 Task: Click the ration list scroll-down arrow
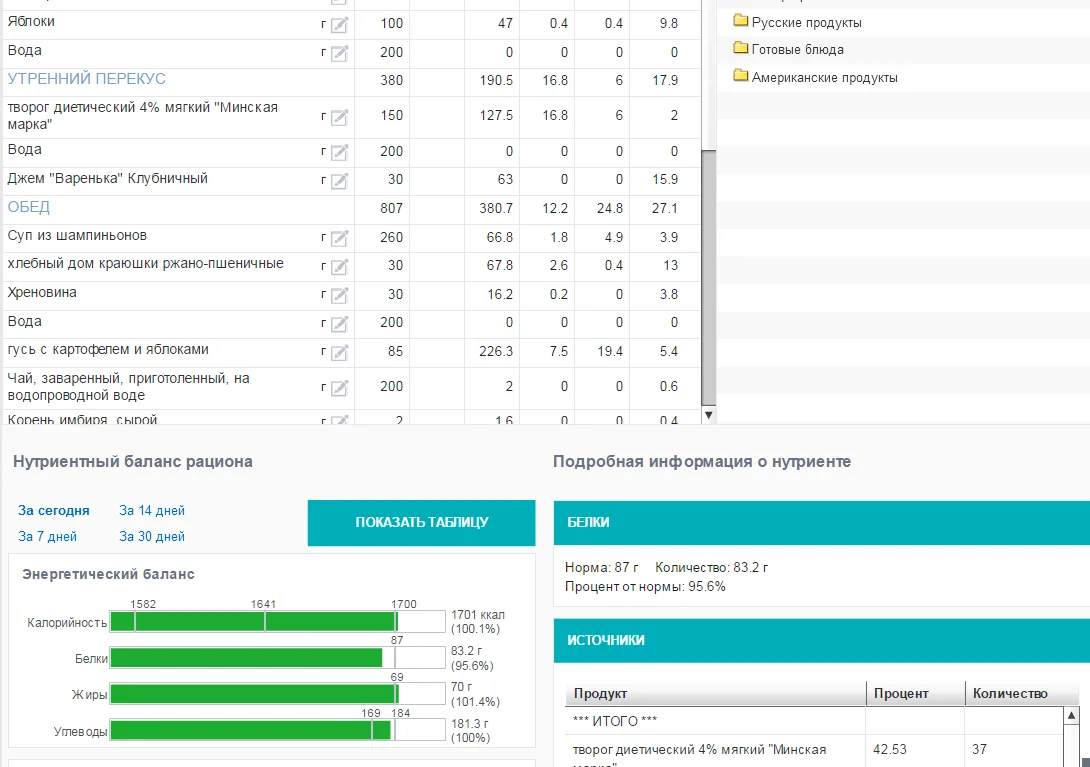coord(708,415)
